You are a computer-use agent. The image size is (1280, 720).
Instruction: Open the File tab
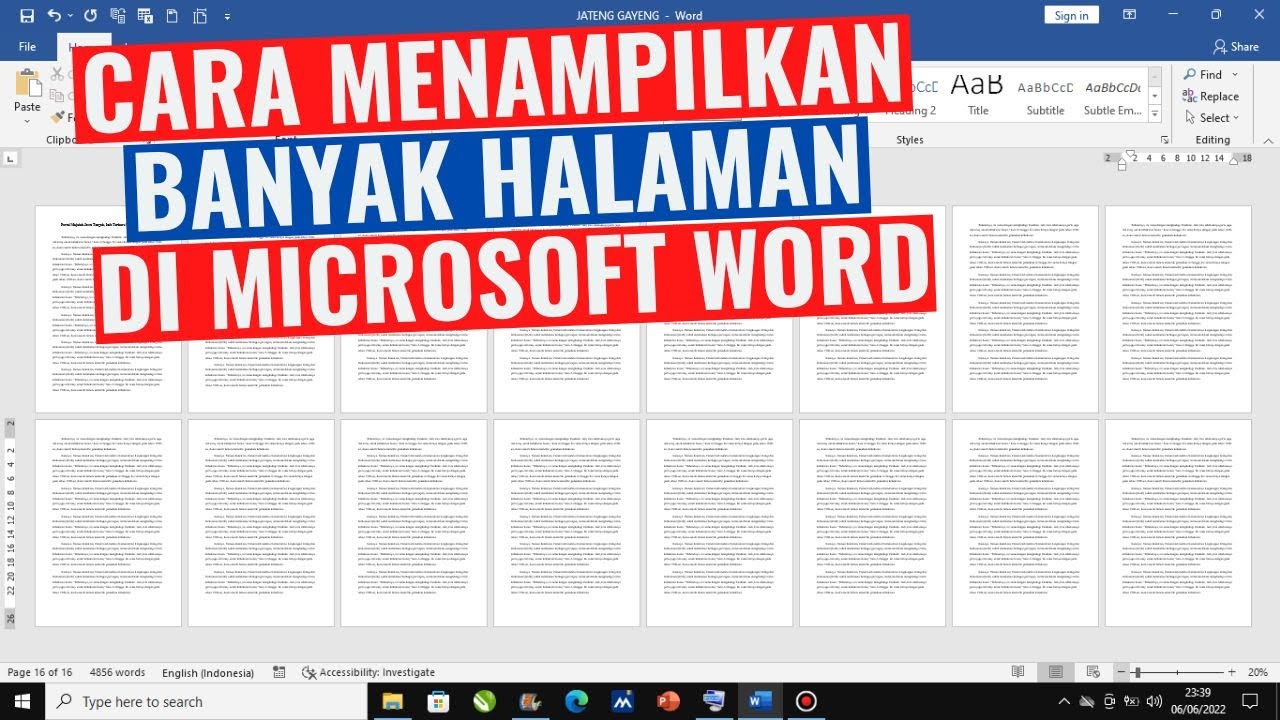[27, 47]
